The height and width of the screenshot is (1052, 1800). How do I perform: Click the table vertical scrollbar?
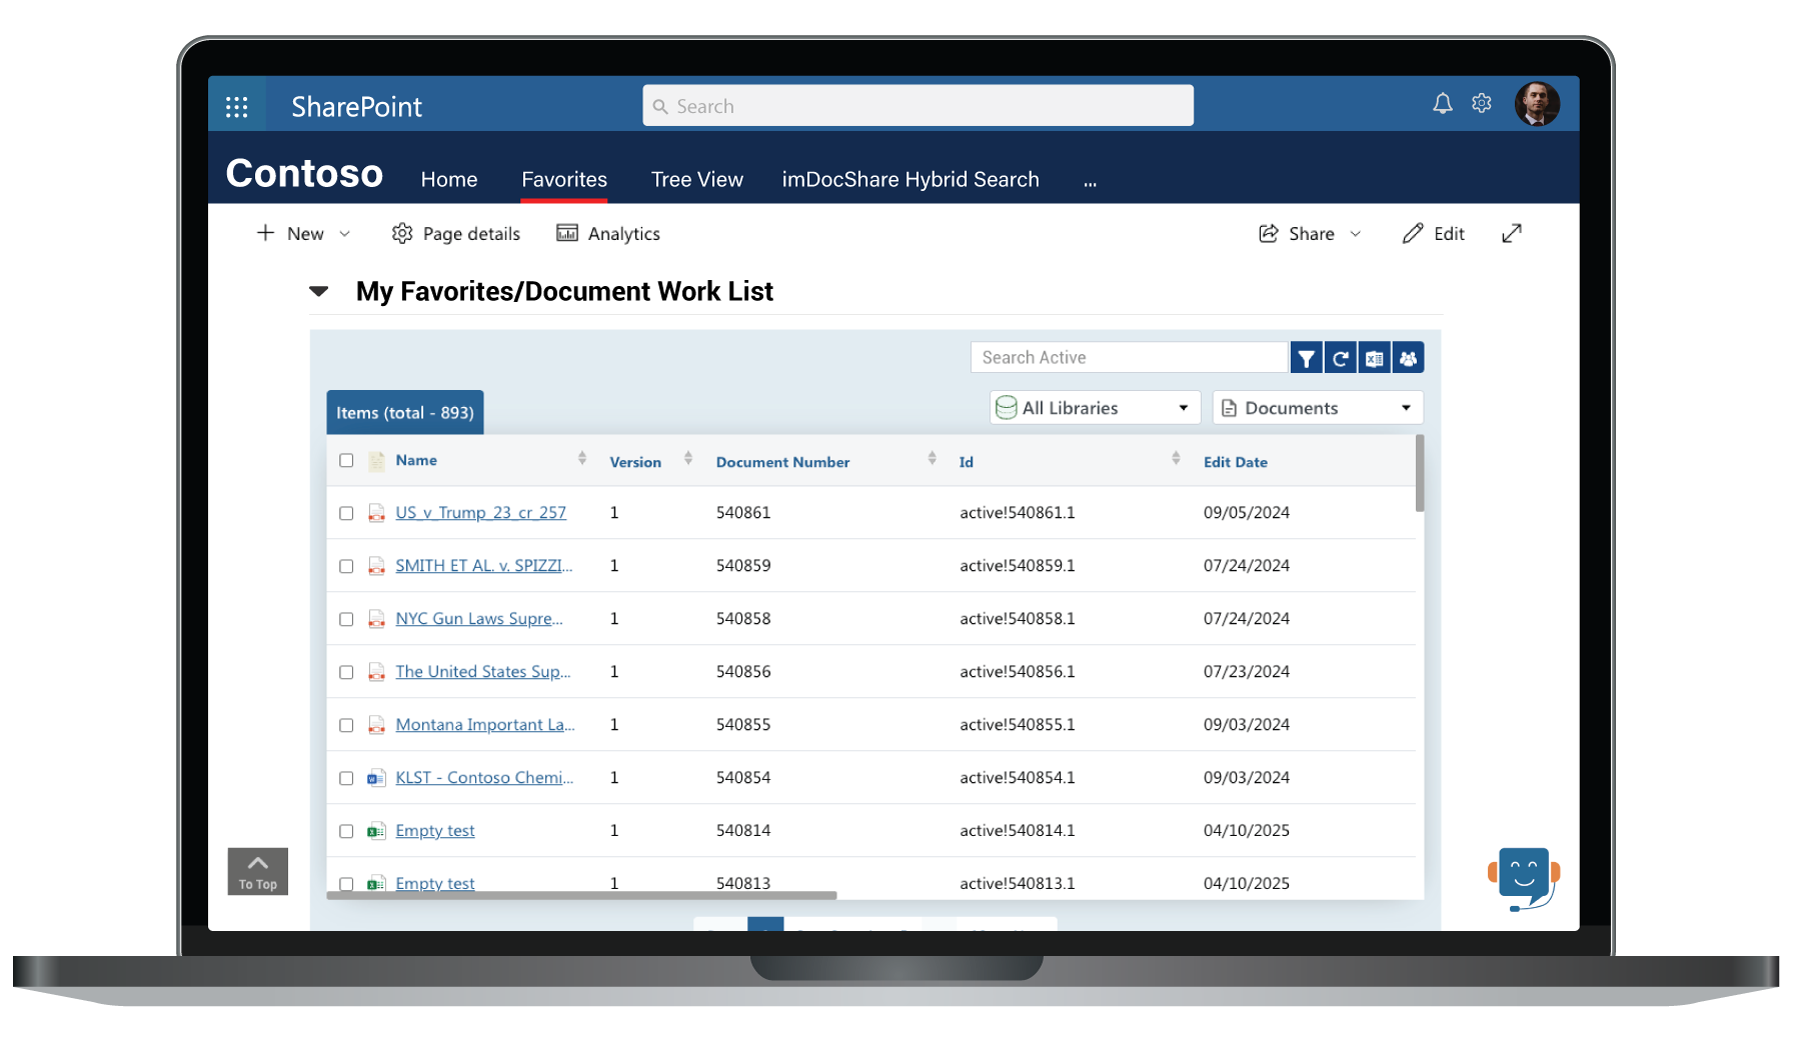click(1420, 473)
